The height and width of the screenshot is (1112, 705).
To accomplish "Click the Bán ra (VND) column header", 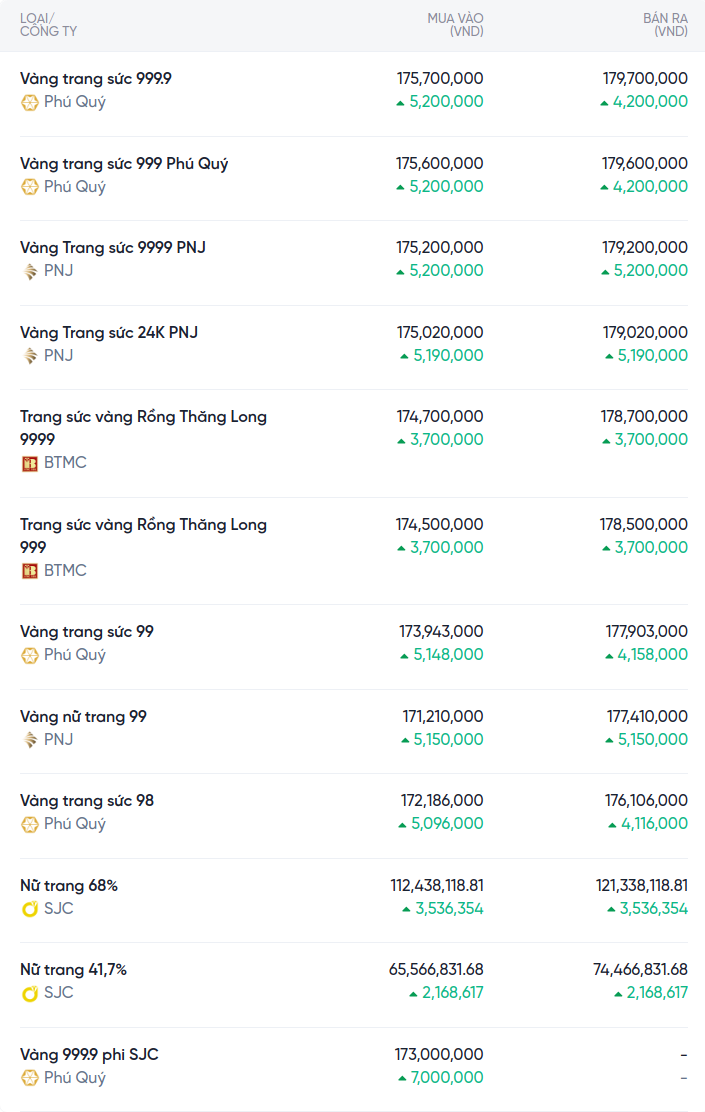I will pyautogui.click(x=665, y=25).
